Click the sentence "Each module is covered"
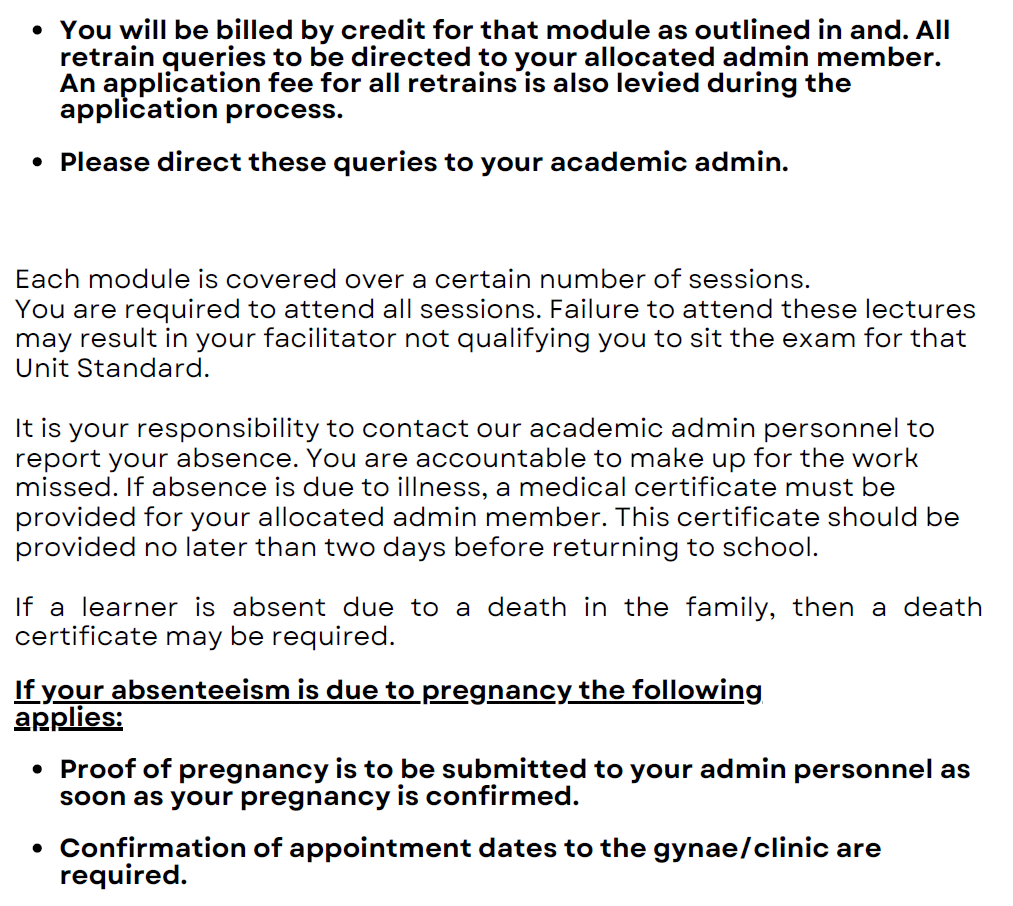The image size is (1013, 906). coord(412,280)
